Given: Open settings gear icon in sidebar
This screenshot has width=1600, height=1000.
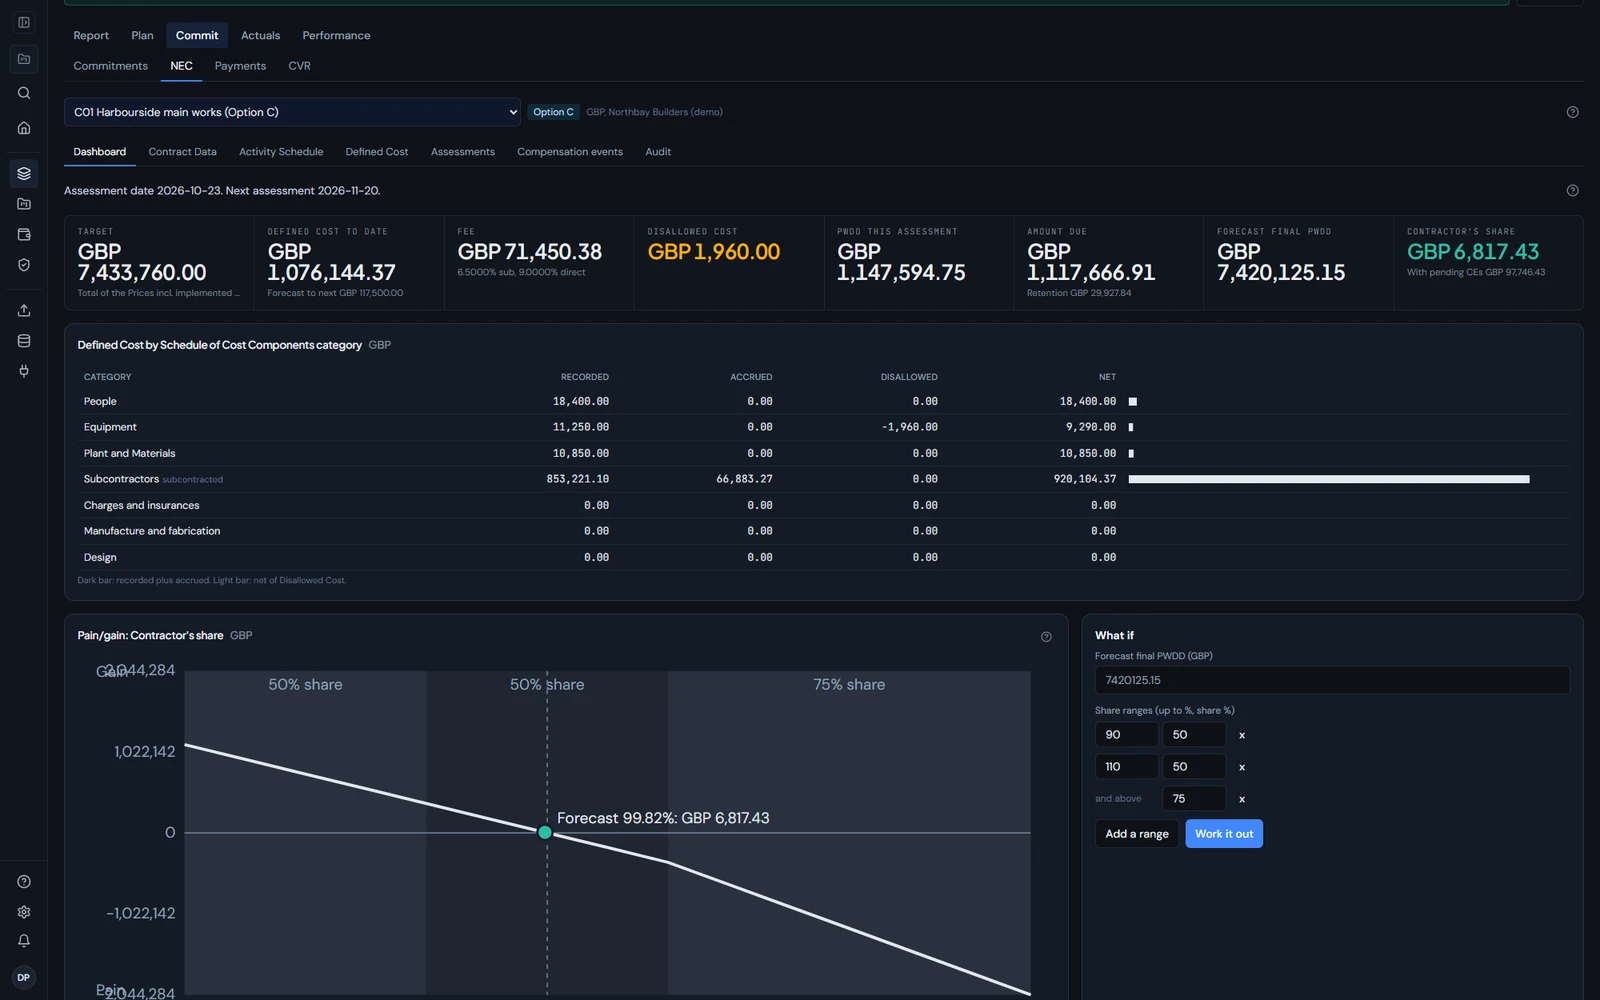Looking at the screenshot, I should coord(24,912).
